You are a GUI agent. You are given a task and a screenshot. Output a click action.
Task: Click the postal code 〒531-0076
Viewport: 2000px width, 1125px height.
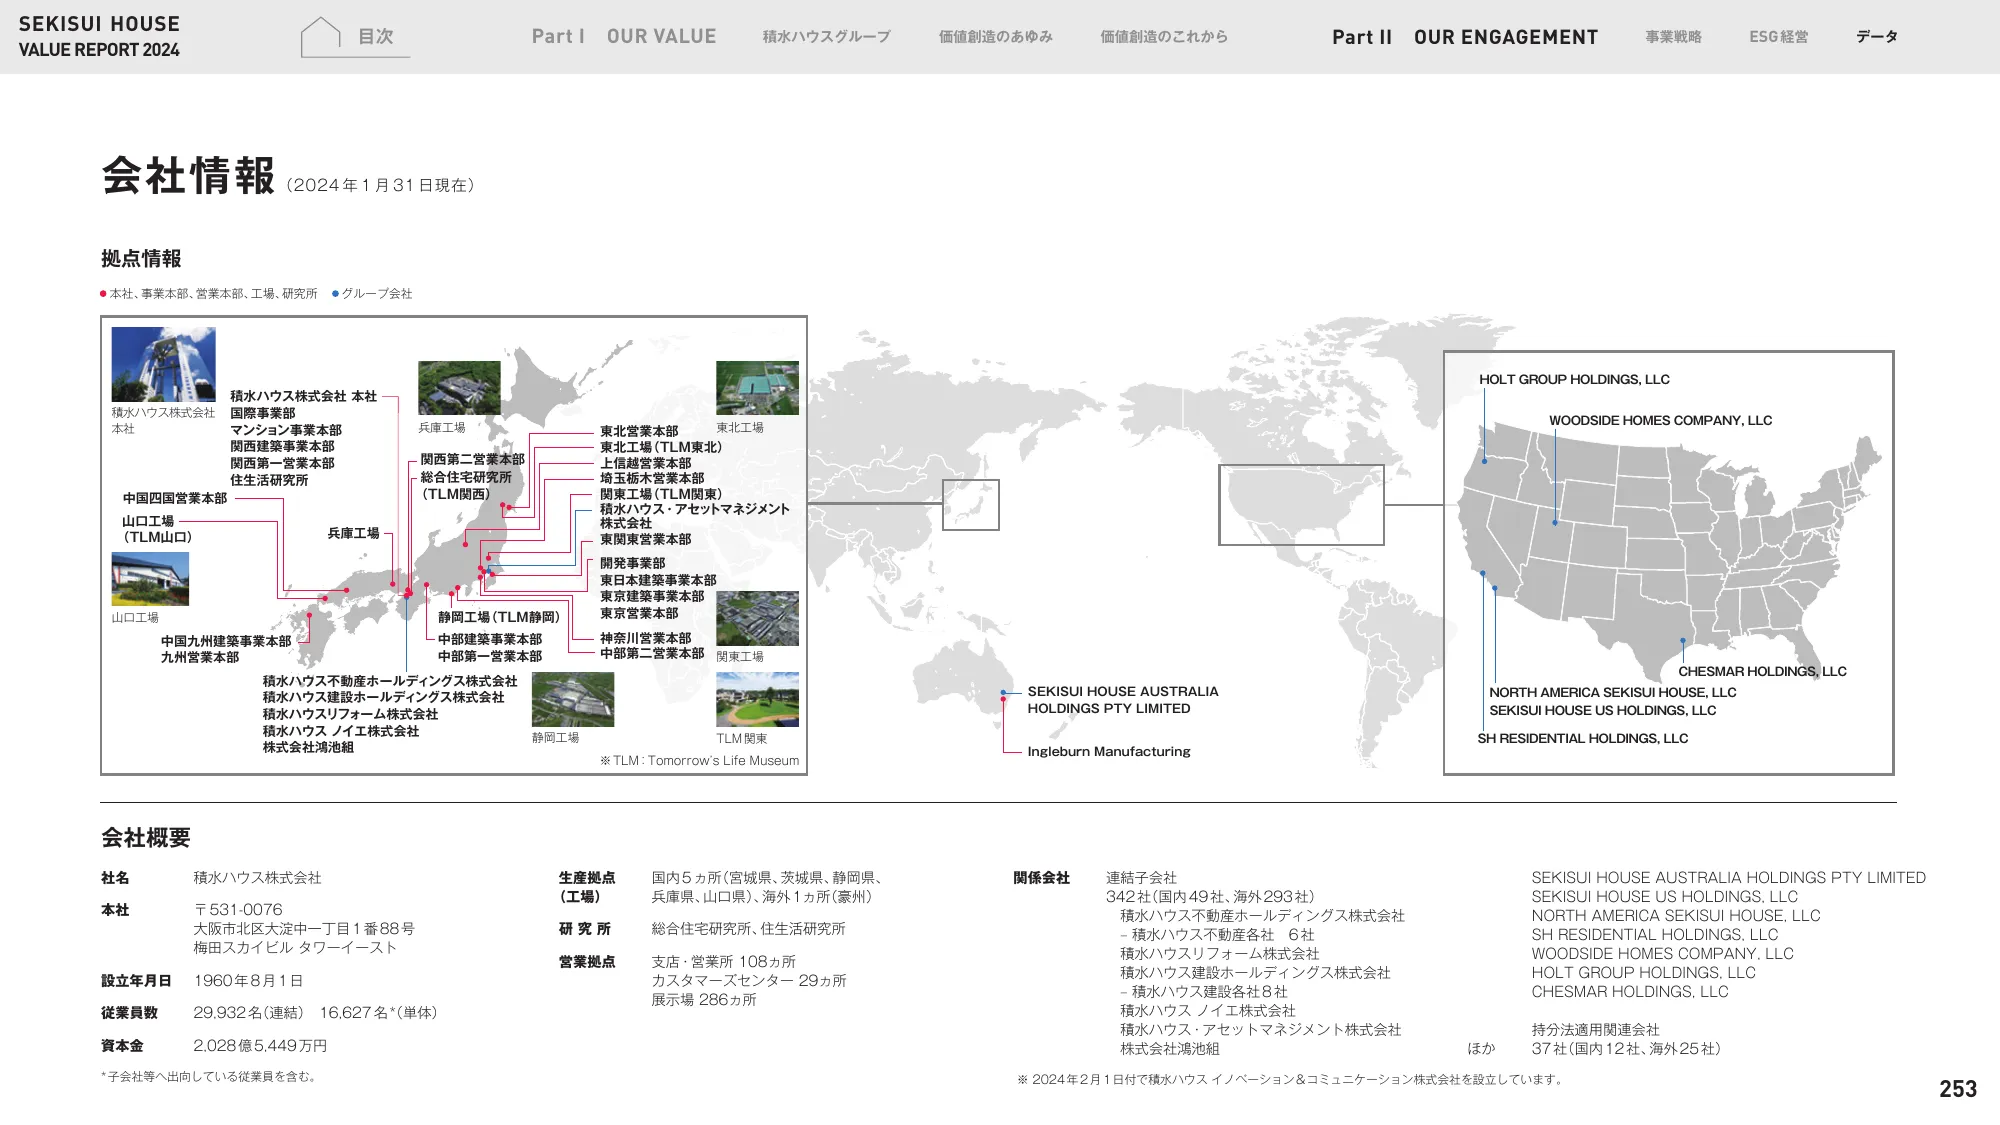pyautogui.click(x=238, y=910)
